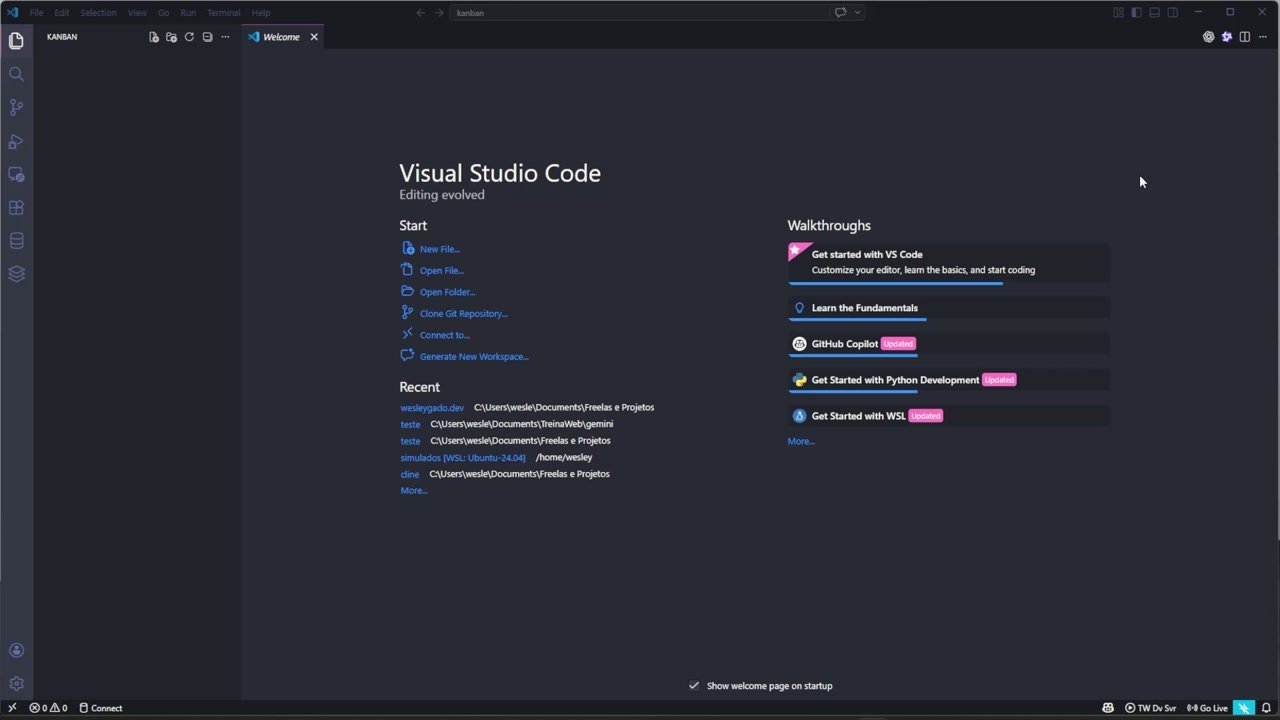Open Get Started with WSL walkthrough
The width and height of the screenshot is (1280, 720).
pos(949,416)
